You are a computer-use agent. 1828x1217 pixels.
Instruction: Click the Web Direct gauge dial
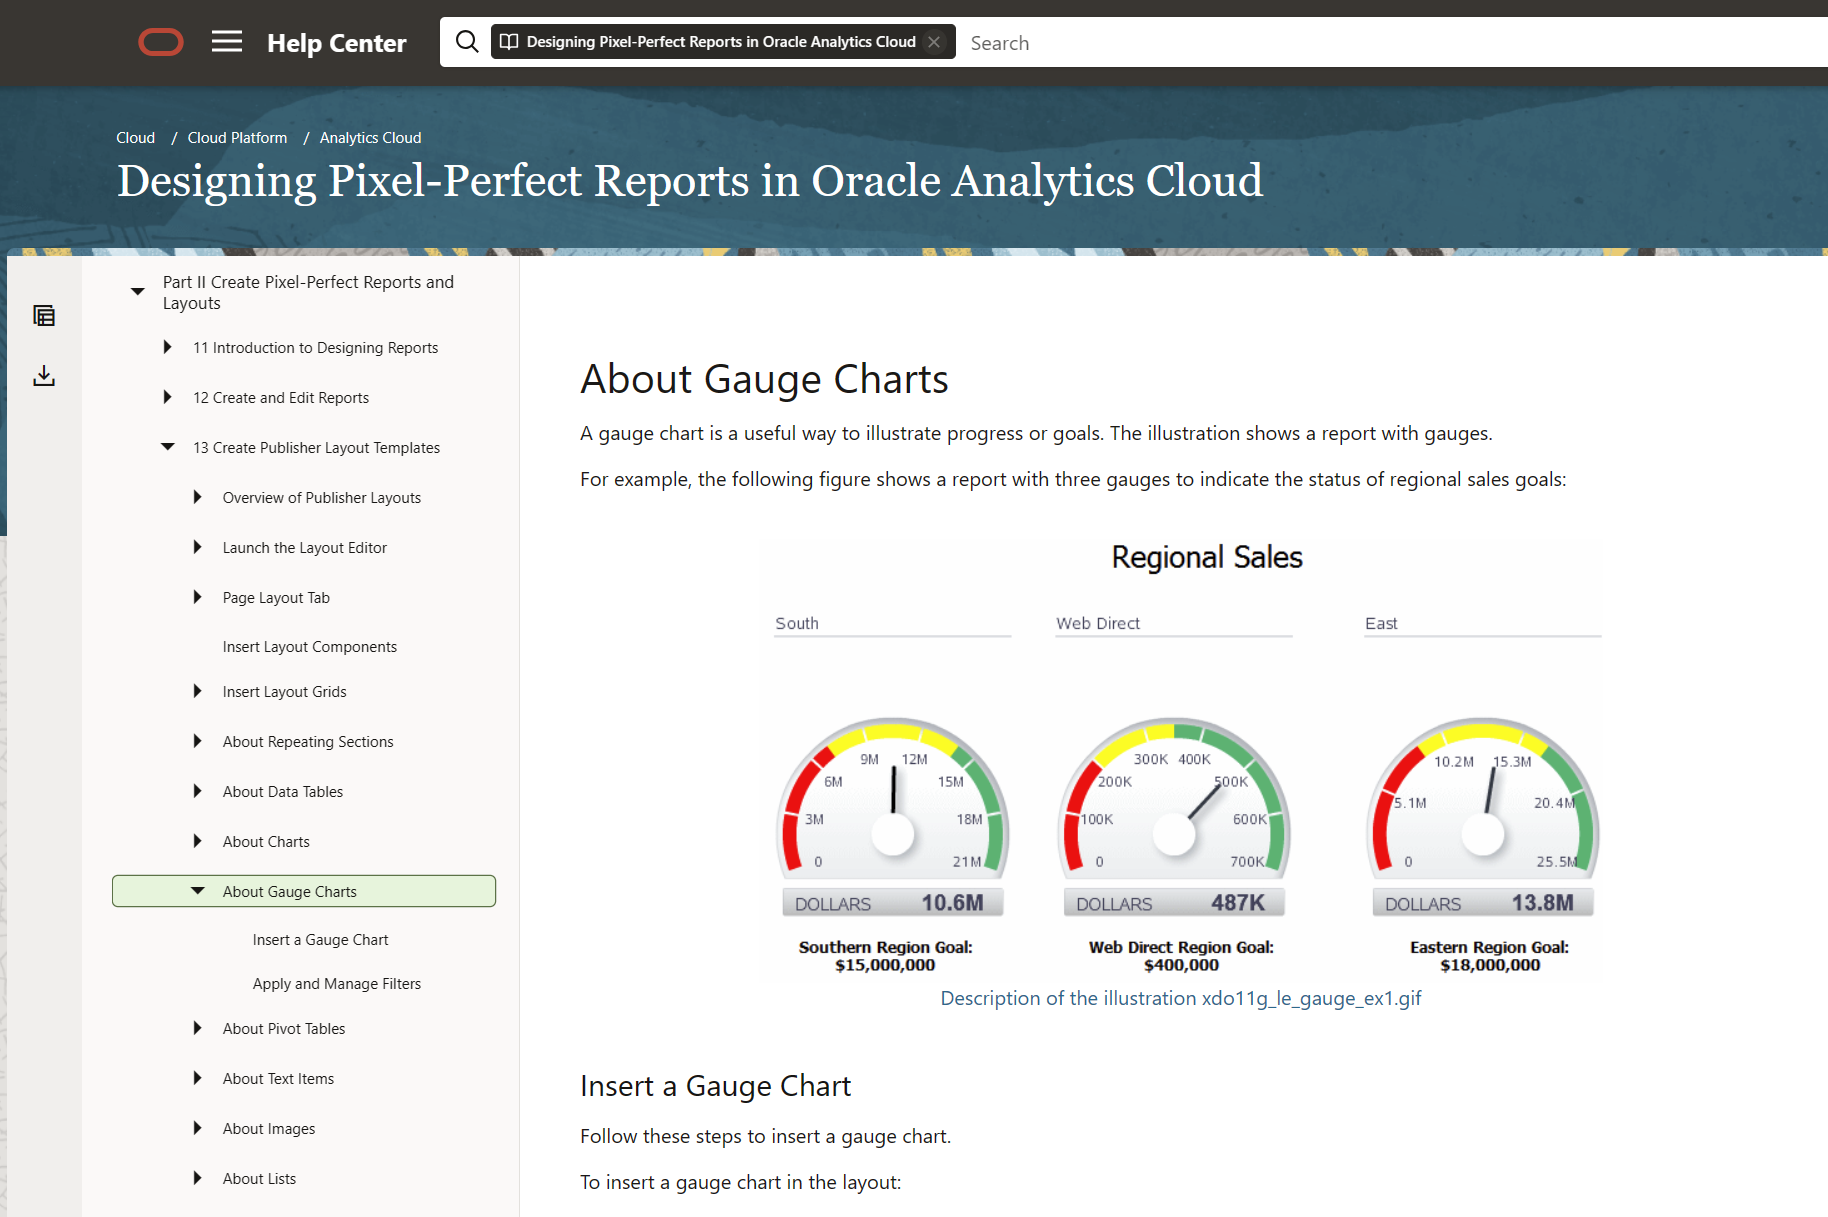[1174, 797]
